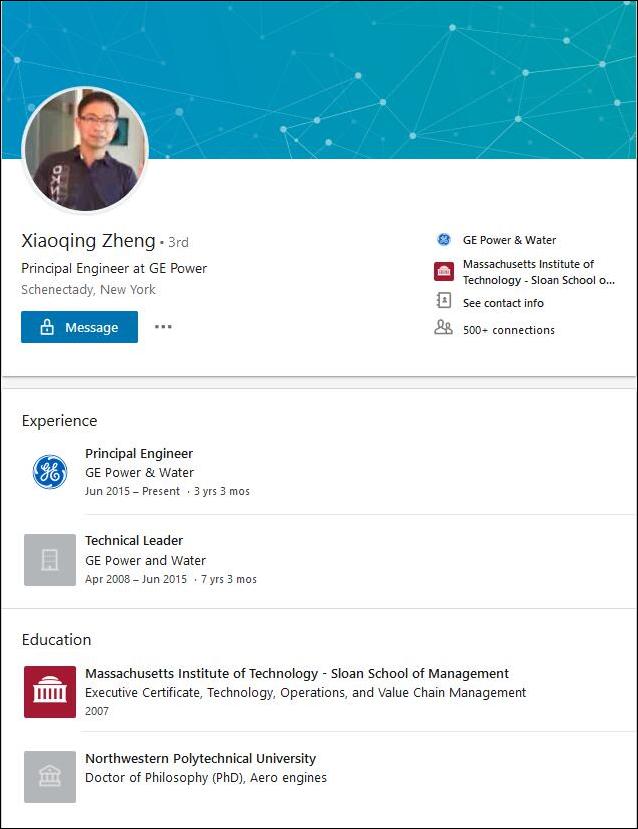Click the contact info card icon
Screen dimensions: 638x829
coord(443,301)
